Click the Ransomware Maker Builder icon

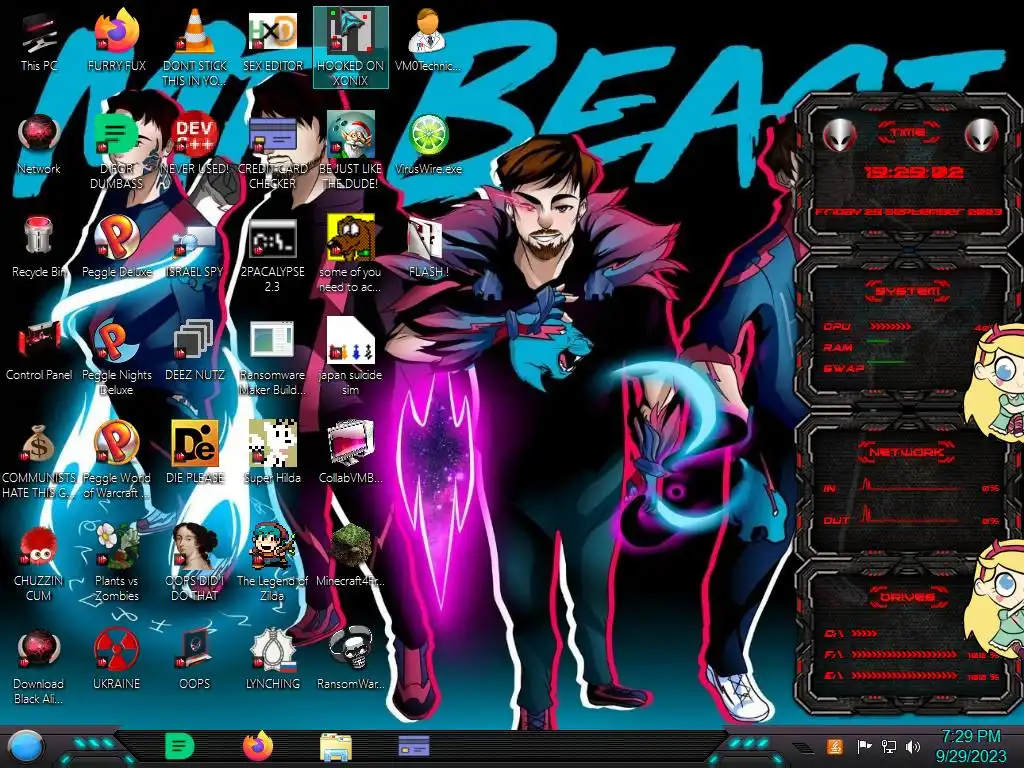point(272,358)
